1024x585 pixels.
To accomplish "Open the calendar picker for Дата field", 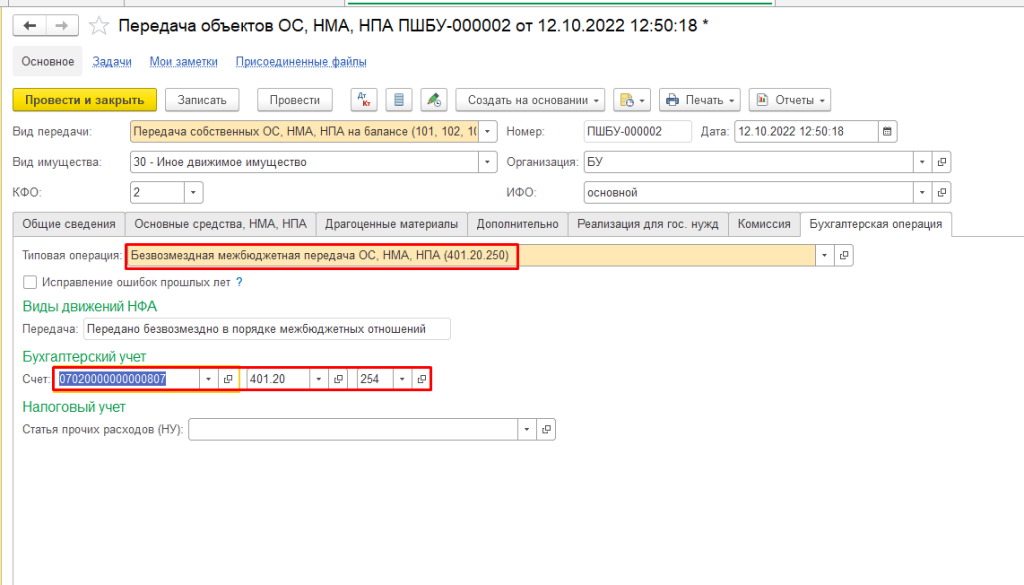I will (x=887, y=131).
